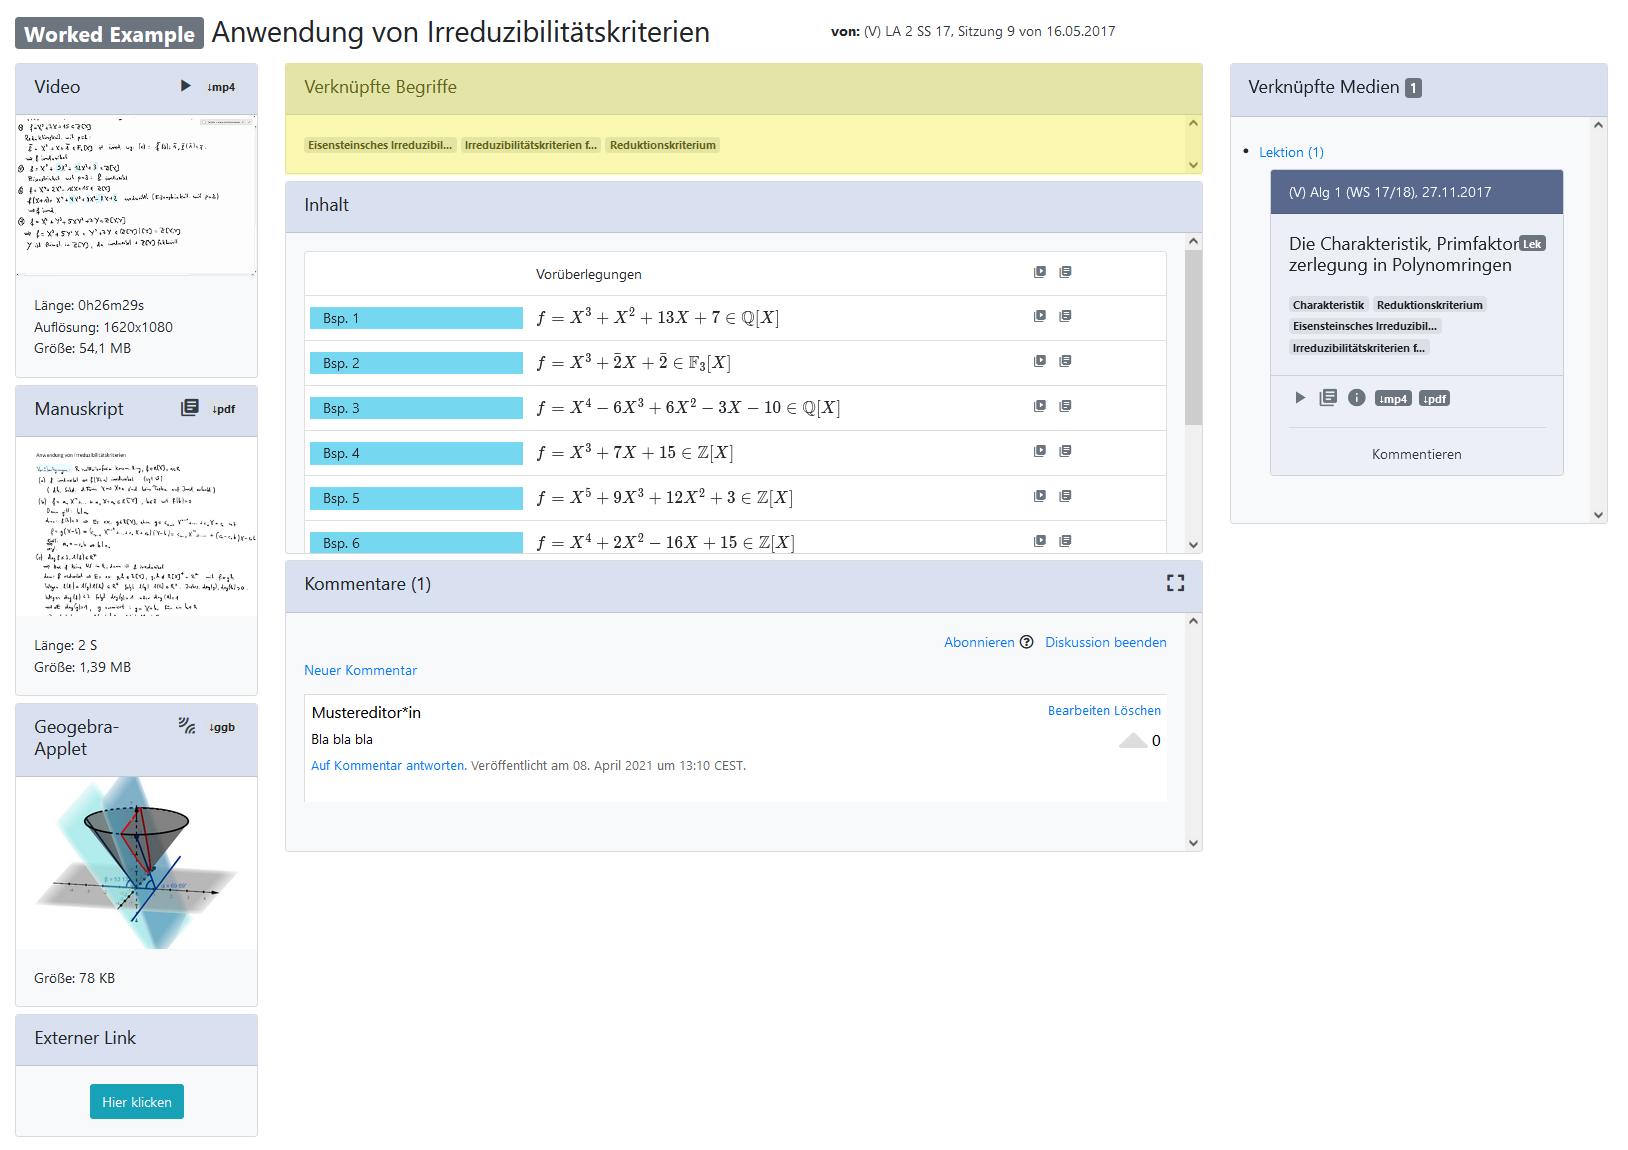
Task: Download the manuscript pdf
Action: point(224,409)
